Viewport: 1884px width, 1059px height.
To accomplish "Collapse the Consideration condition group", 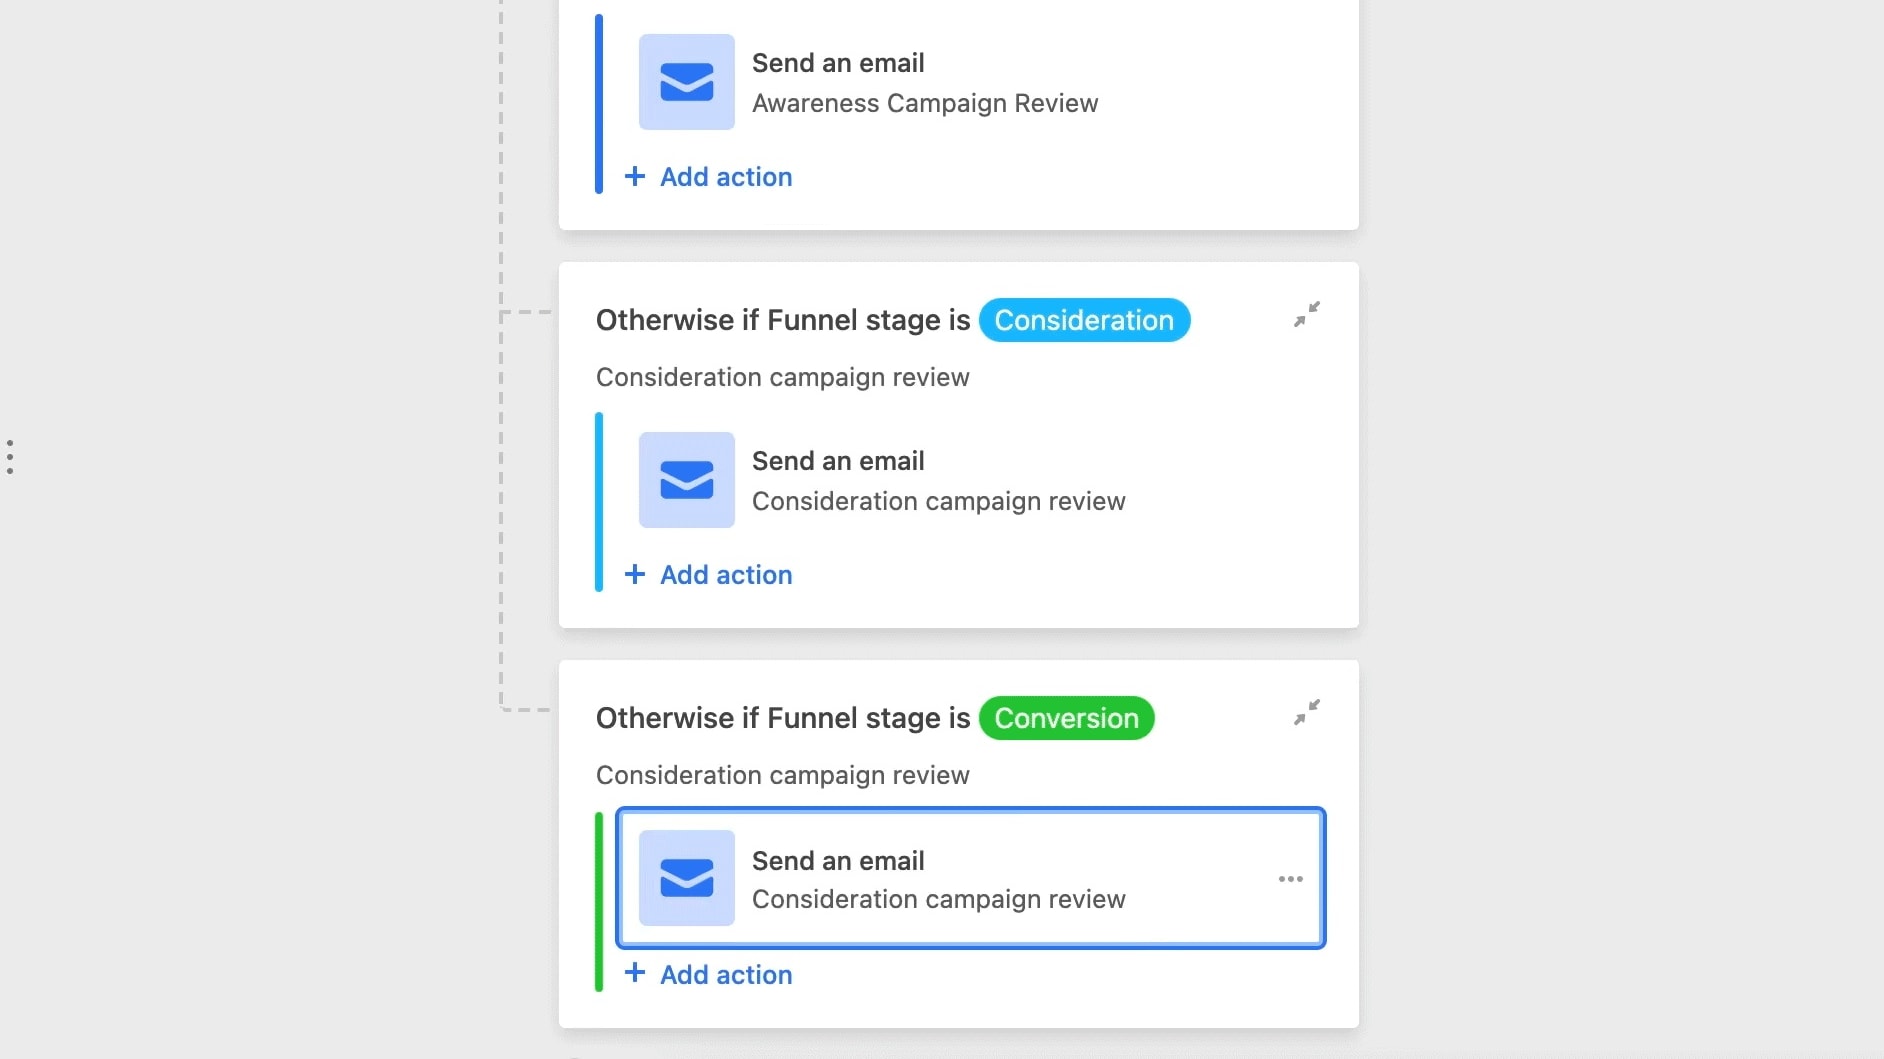I will [1307, 314].
